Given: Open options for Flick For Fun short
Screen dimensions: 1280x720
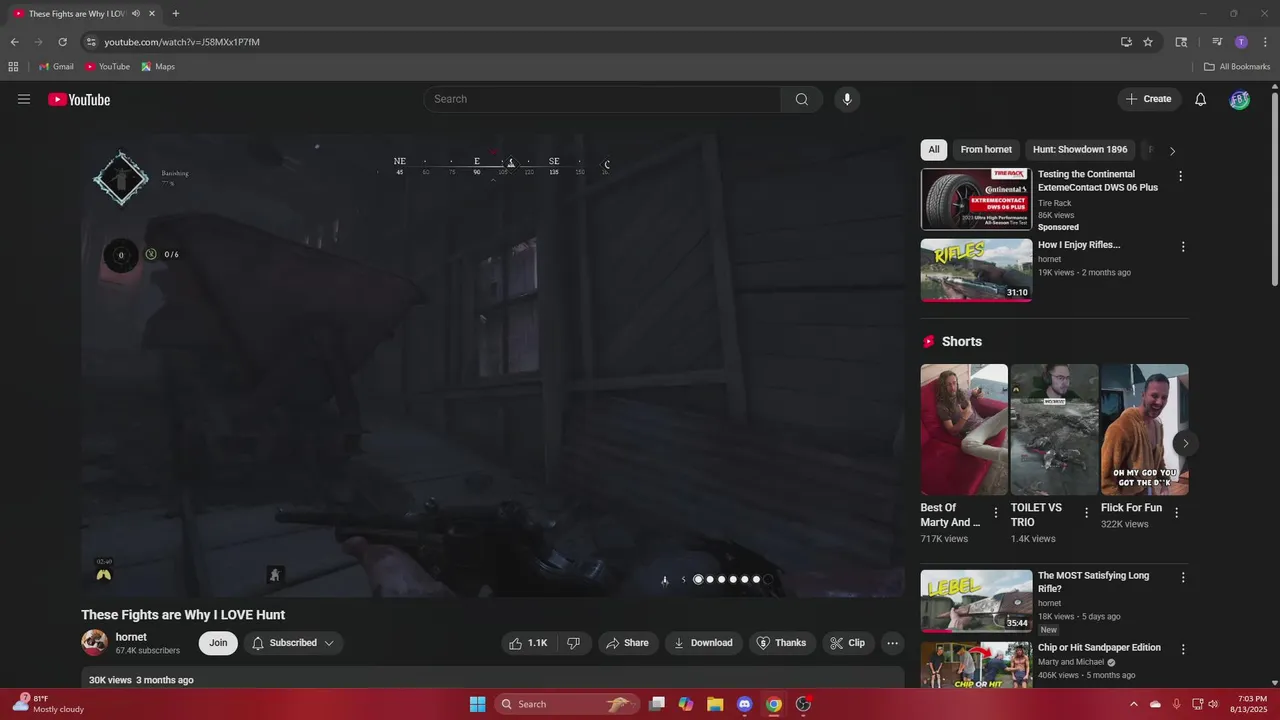Looking at the screenshot, I should 1177,513.
